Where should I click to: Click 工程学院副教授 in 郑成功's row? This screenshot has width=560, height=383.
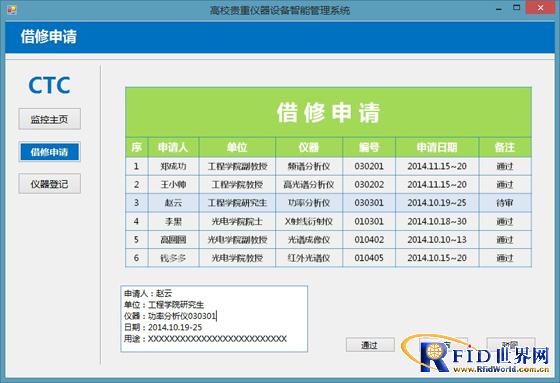click(237, 166)
